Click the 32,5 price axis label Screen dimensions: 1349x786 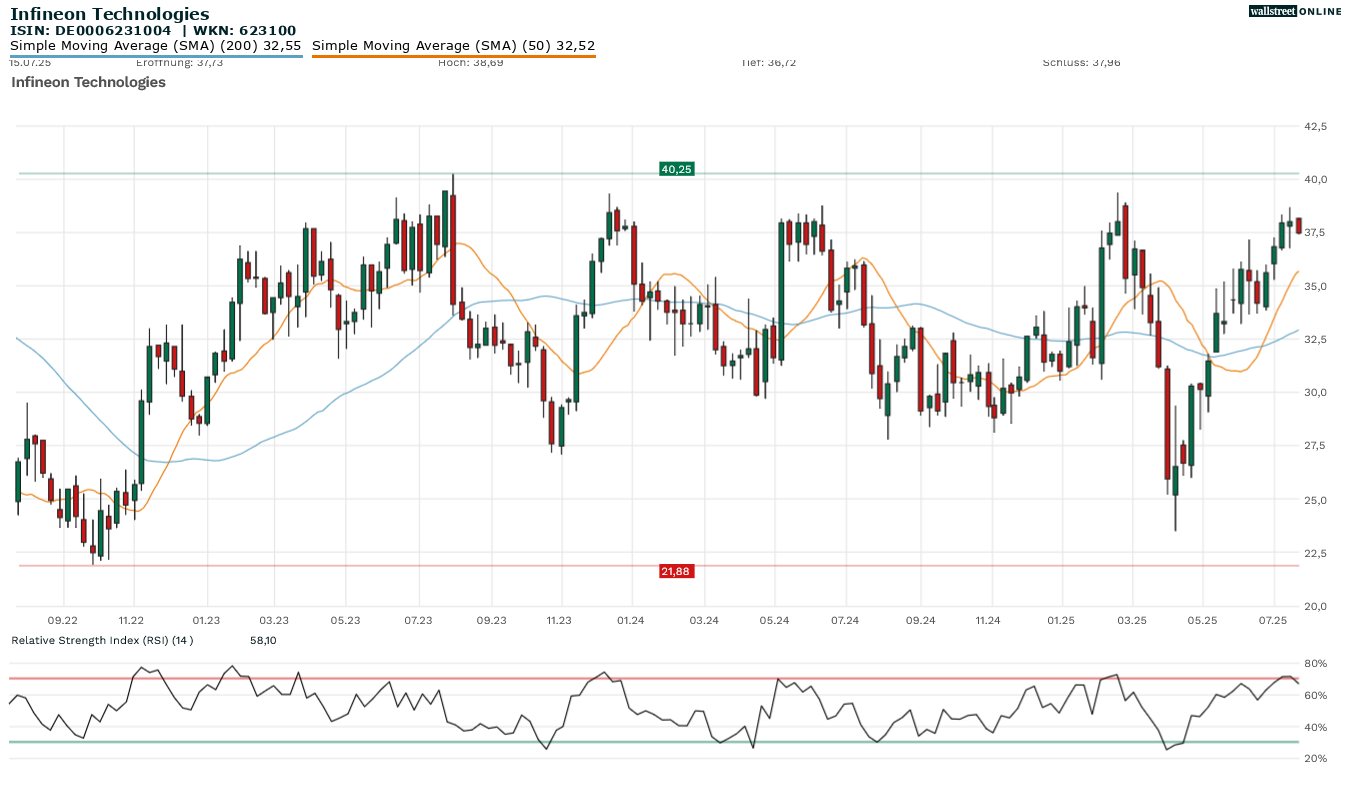tap(1315, 339)
